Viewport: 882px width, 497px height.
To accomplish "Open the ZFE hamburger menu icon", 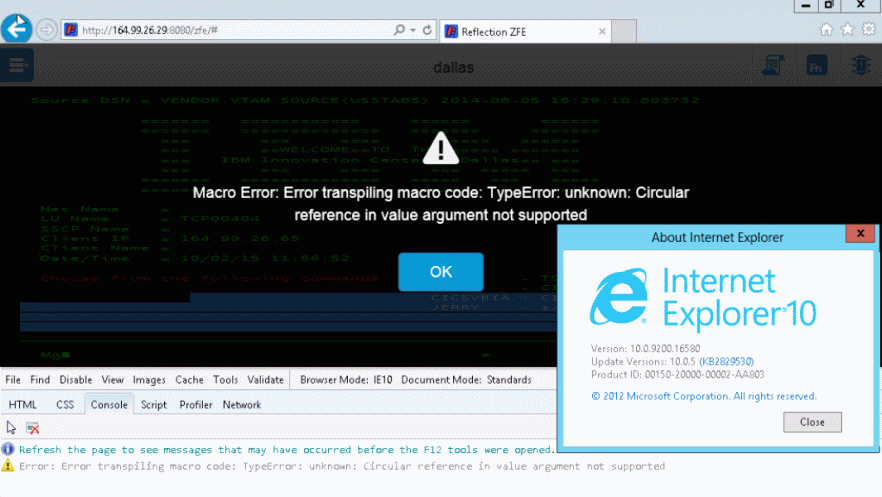I will point(17,65).
